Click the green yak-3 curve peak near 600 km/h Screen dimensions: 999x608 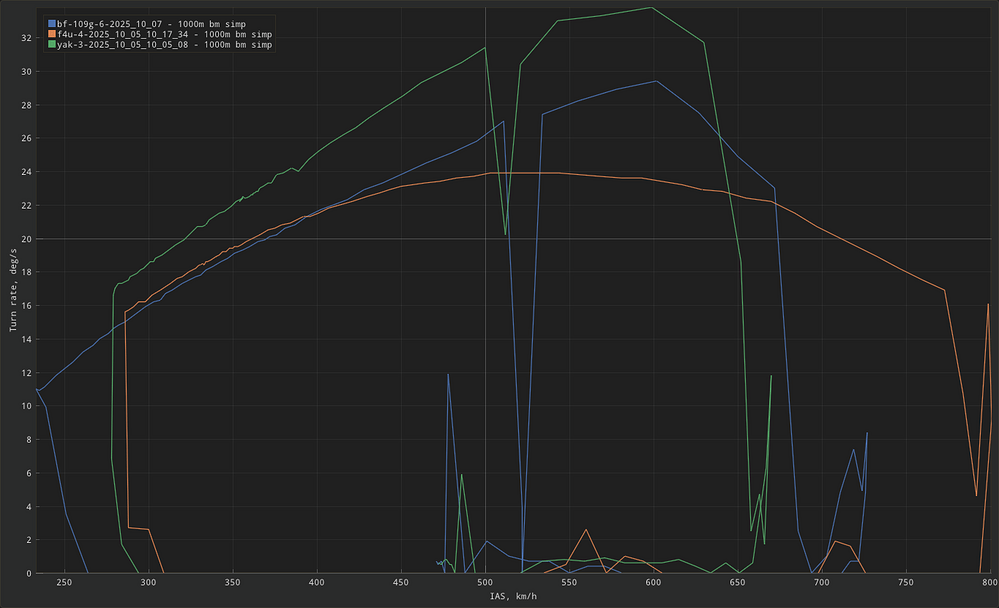(653, 7)
